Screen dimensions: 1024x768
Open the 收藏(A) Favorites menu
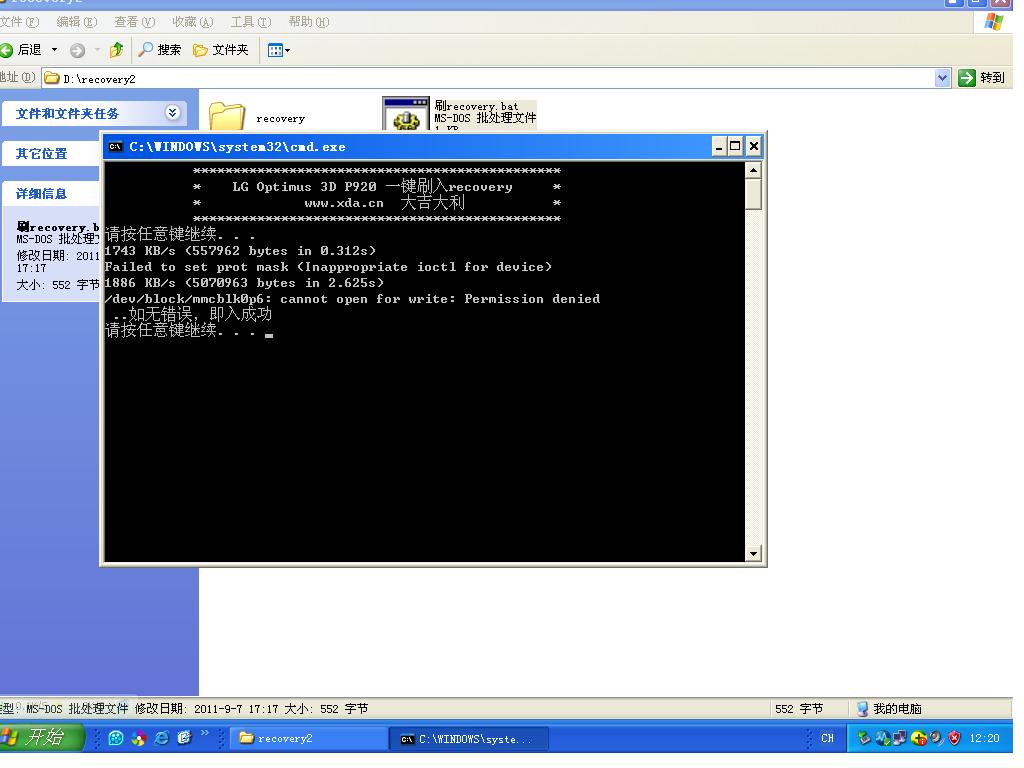[192, 21]
